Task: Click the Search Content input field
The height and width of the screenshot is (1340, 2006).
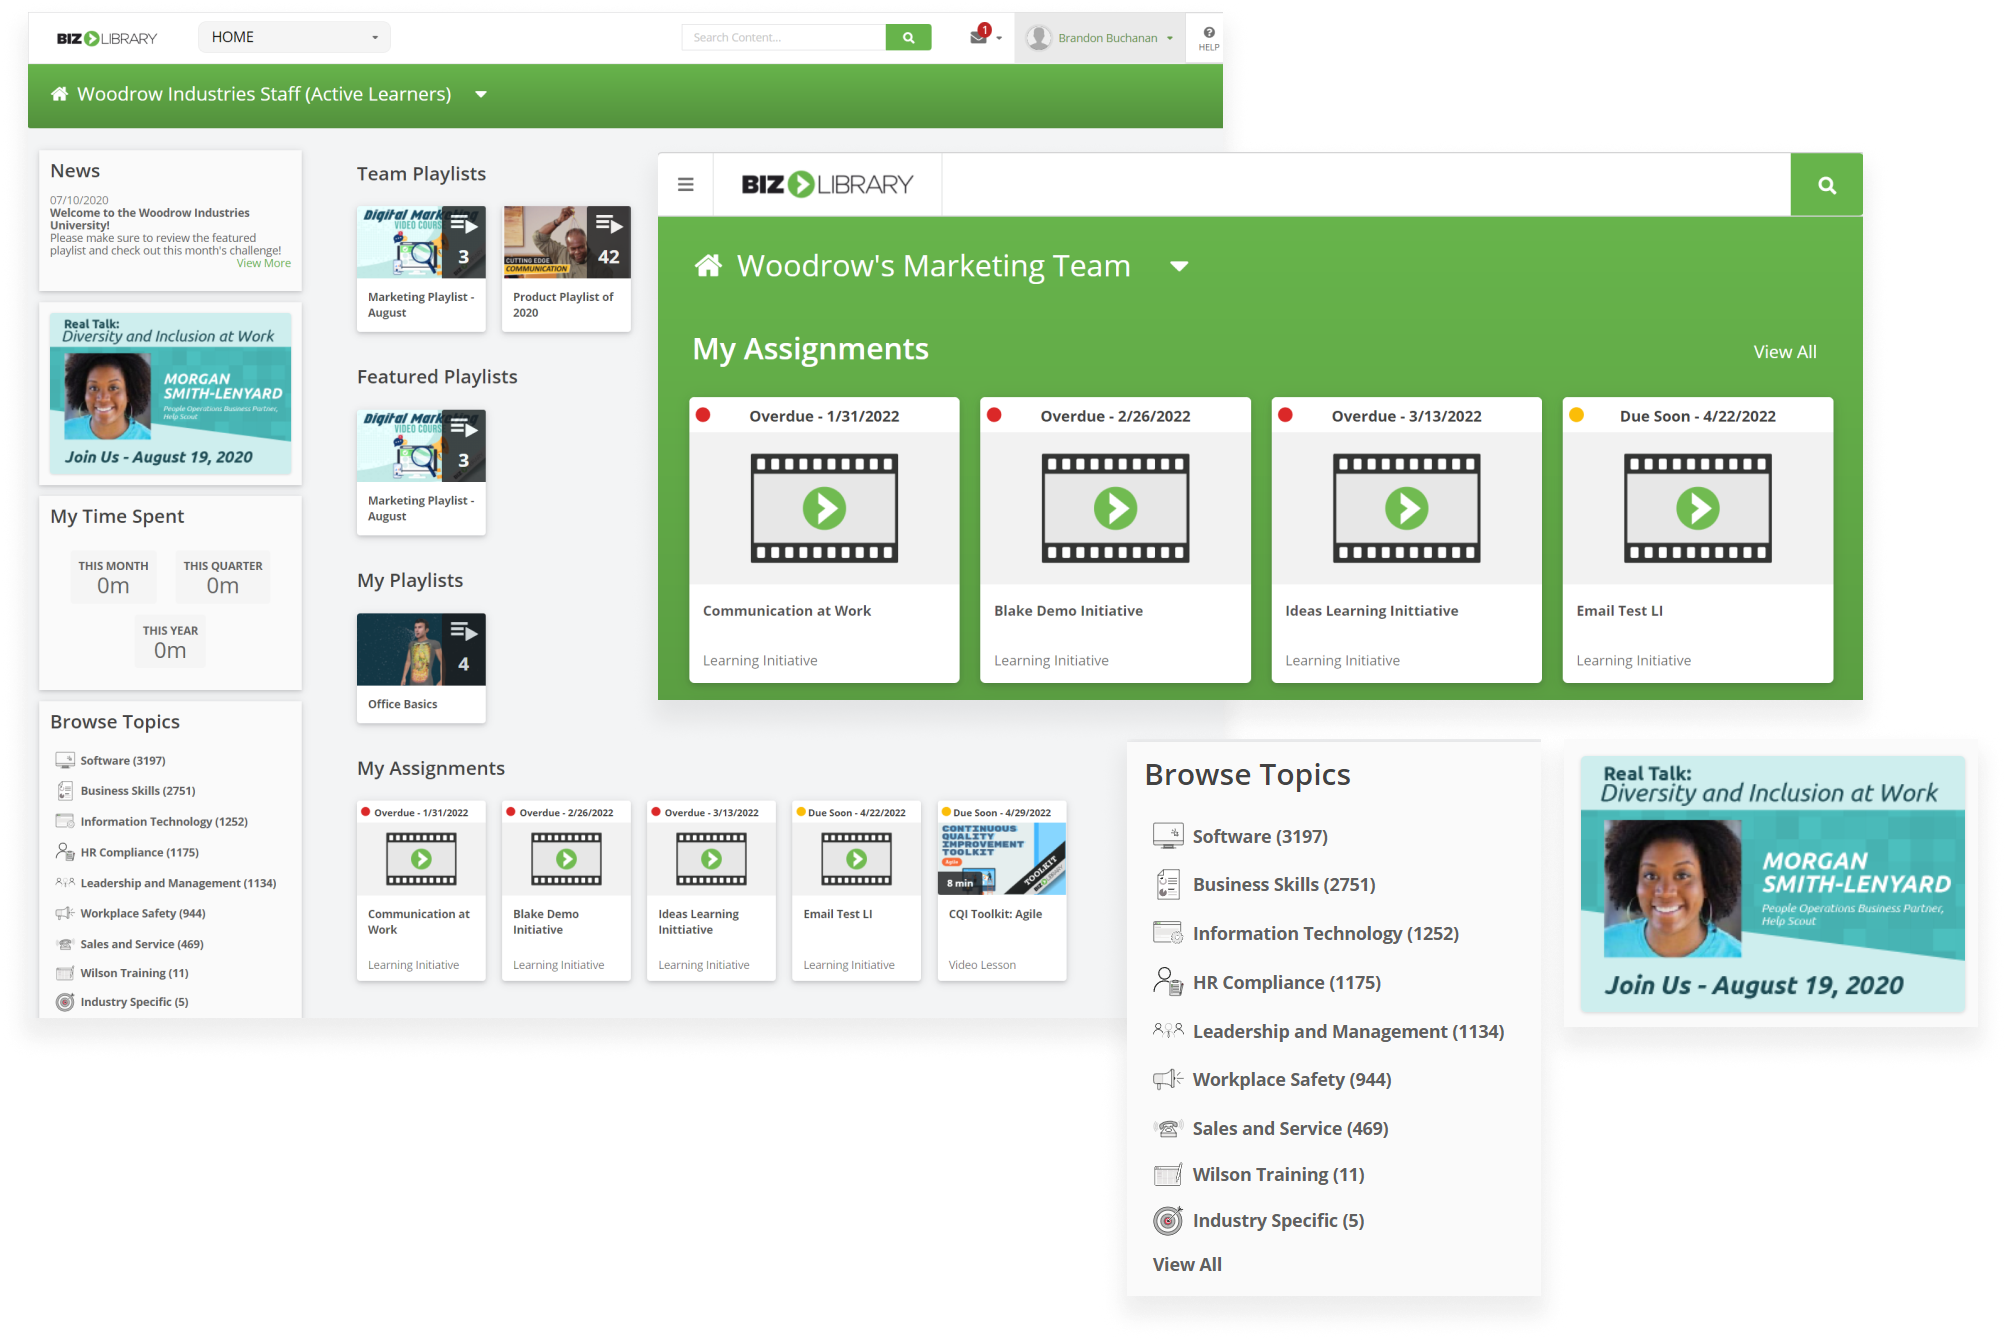Action: (x=784, y=38)
